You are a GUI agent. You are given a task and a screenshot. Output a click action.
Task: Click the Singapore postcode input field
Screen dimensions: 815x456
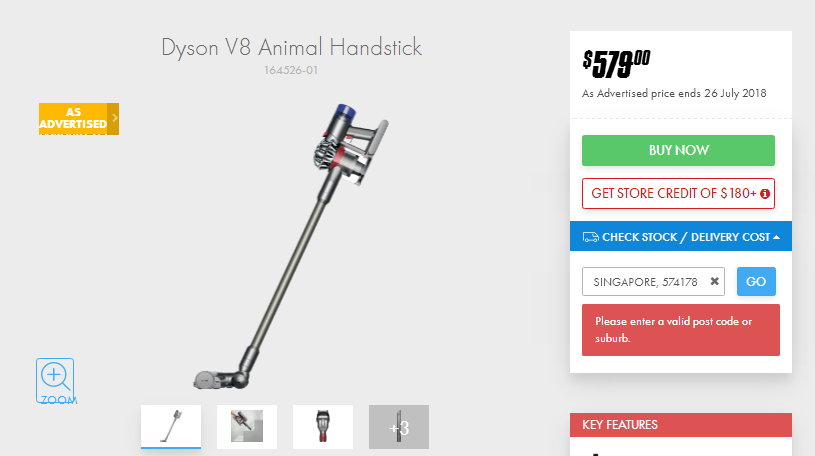[x=653, y=281]
